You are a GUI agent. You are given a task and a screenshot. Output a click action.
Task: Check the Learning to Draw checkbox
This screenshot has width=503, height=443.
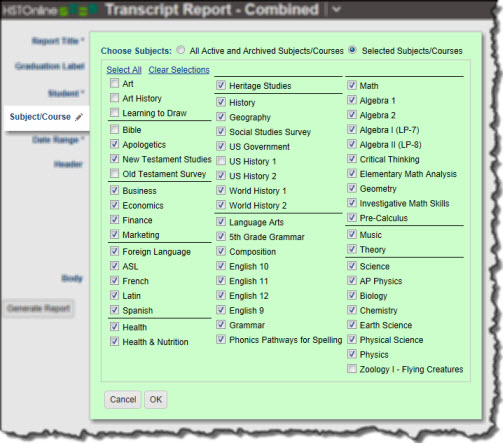[114, 112]
